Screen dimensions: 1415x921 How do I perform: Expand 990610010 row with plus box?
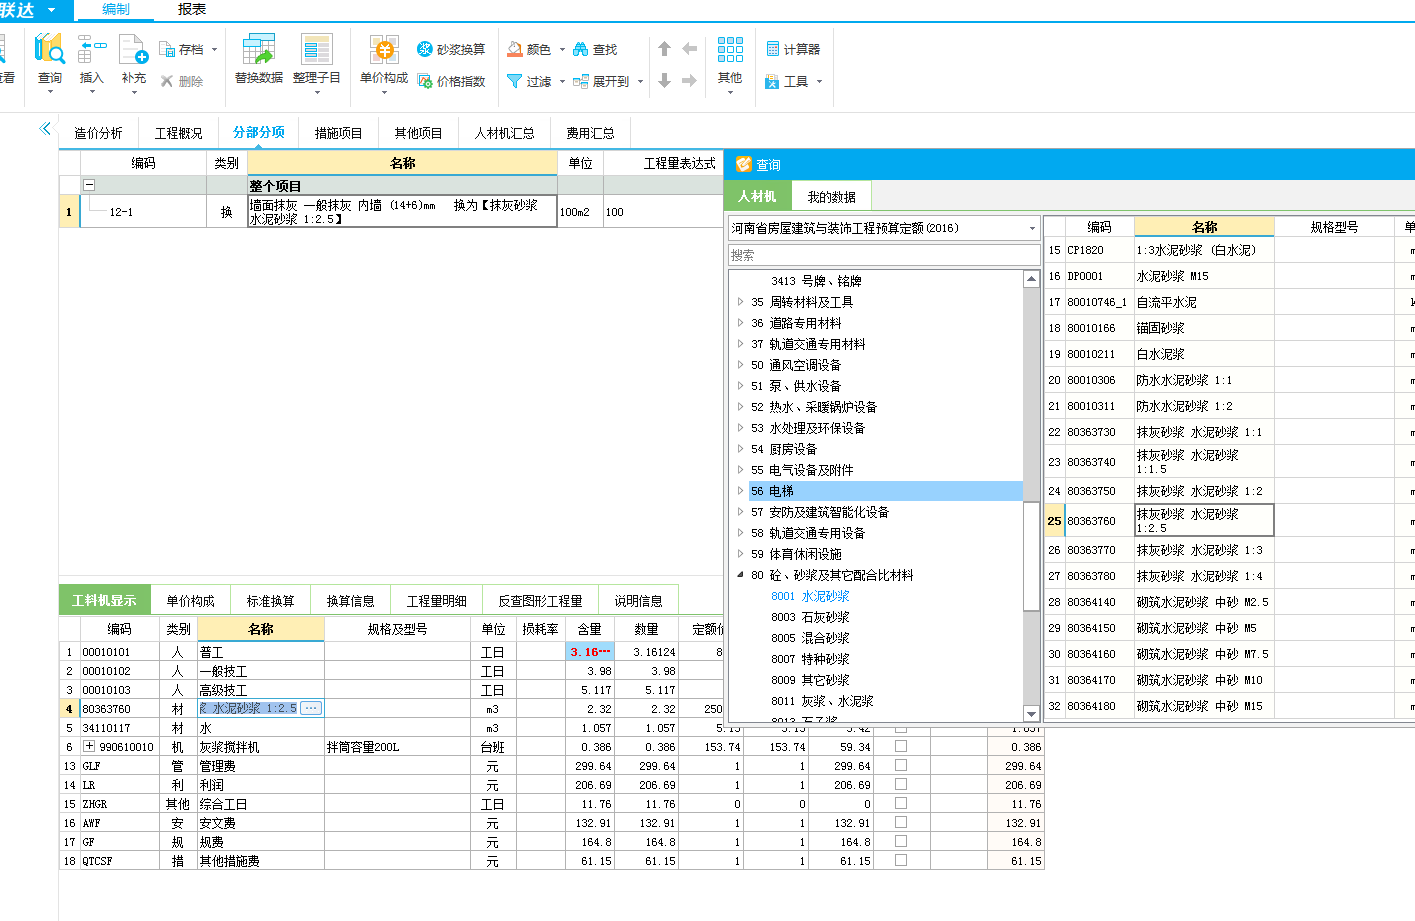pyautogui.click(x=89, y=746)
